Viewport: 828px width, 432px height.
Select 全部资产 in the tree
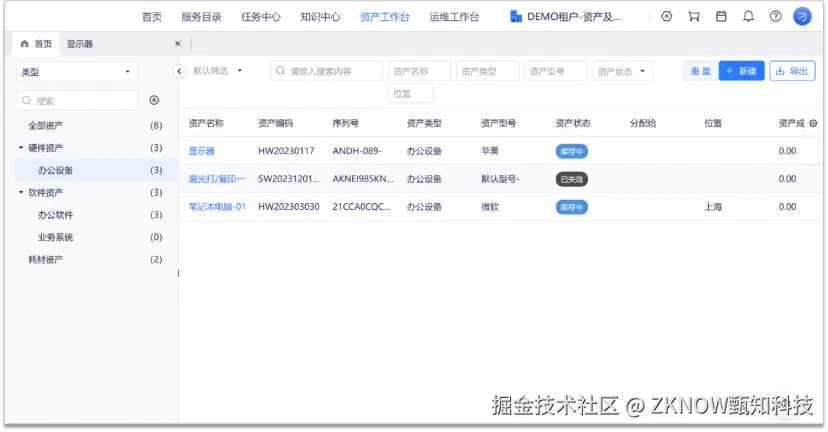click(45, 126)
